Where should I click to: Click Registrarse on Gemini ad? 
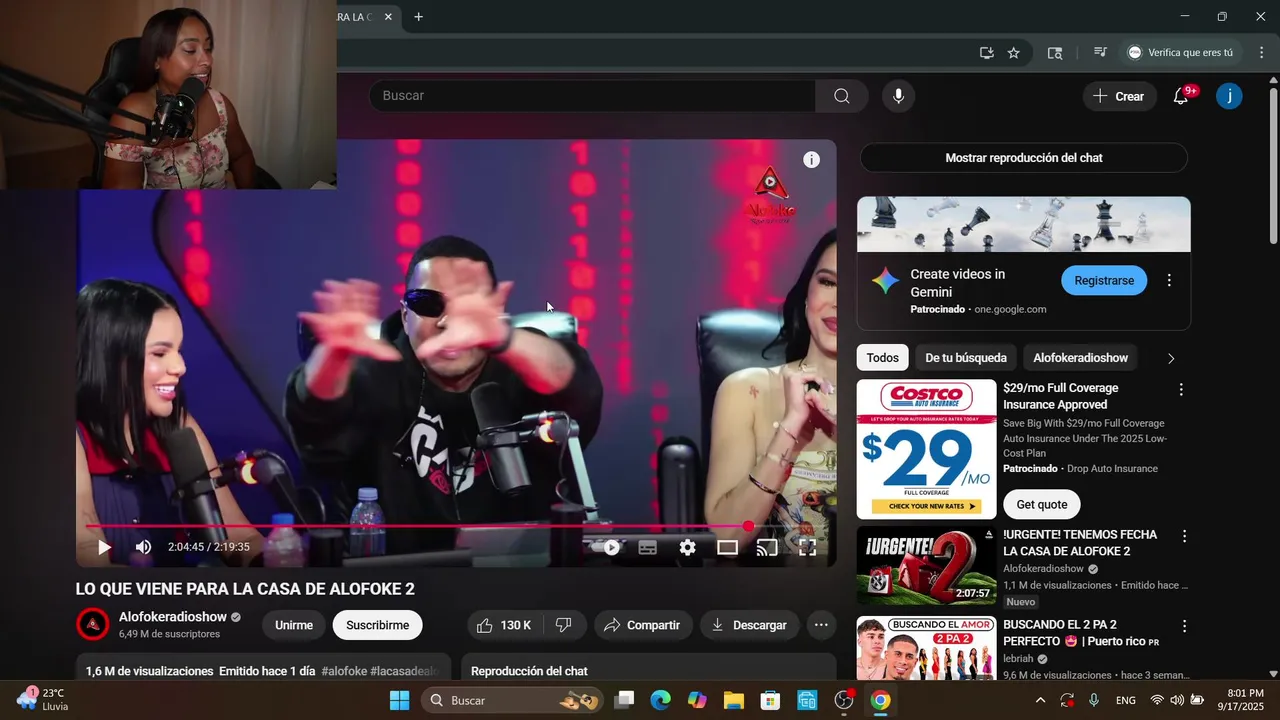tap(1104, 281)
